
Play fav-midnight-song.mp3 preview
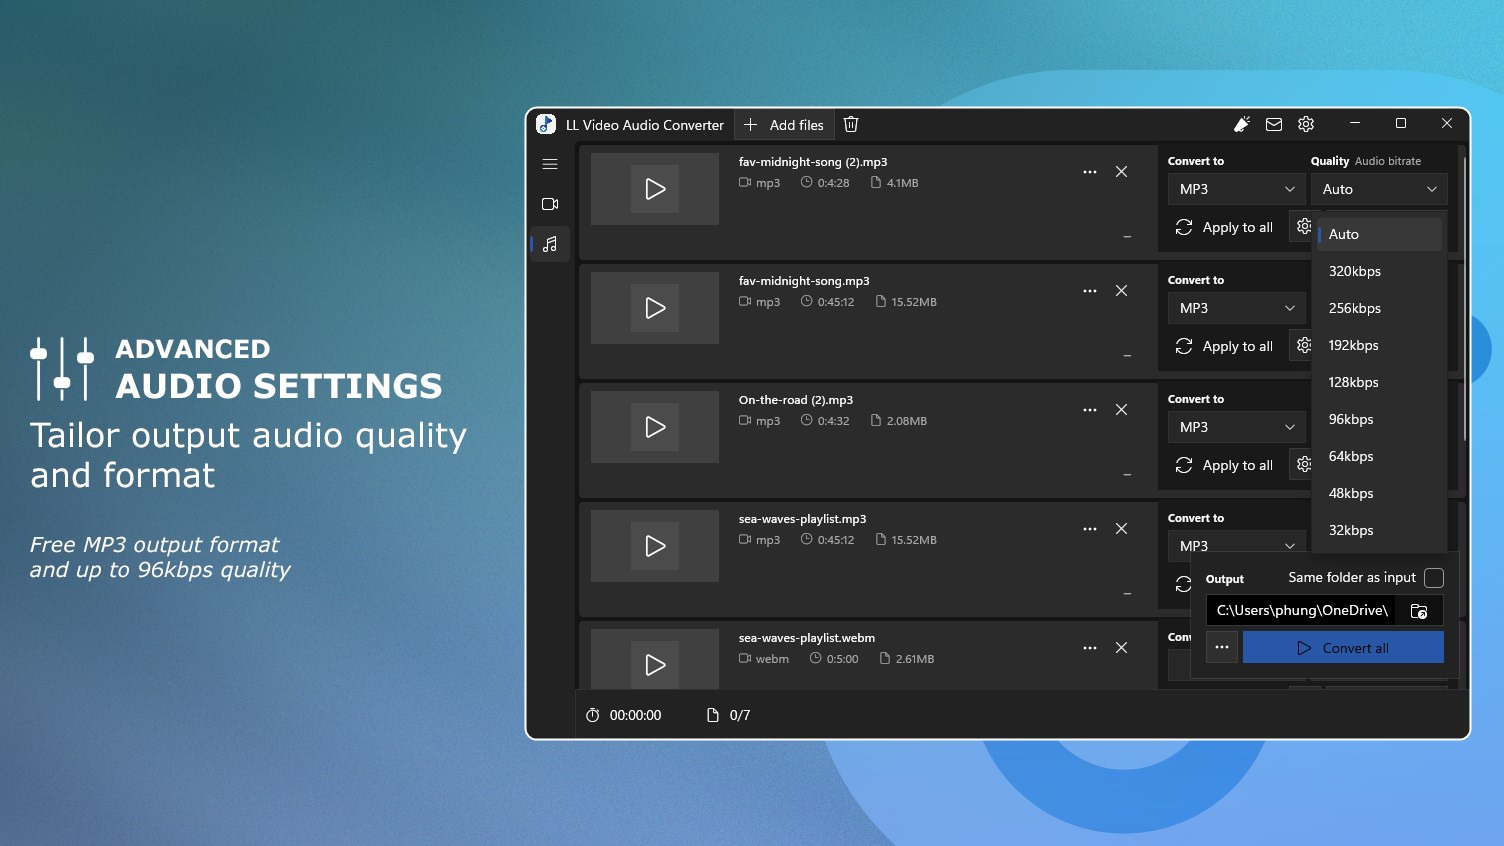[655, 308]
